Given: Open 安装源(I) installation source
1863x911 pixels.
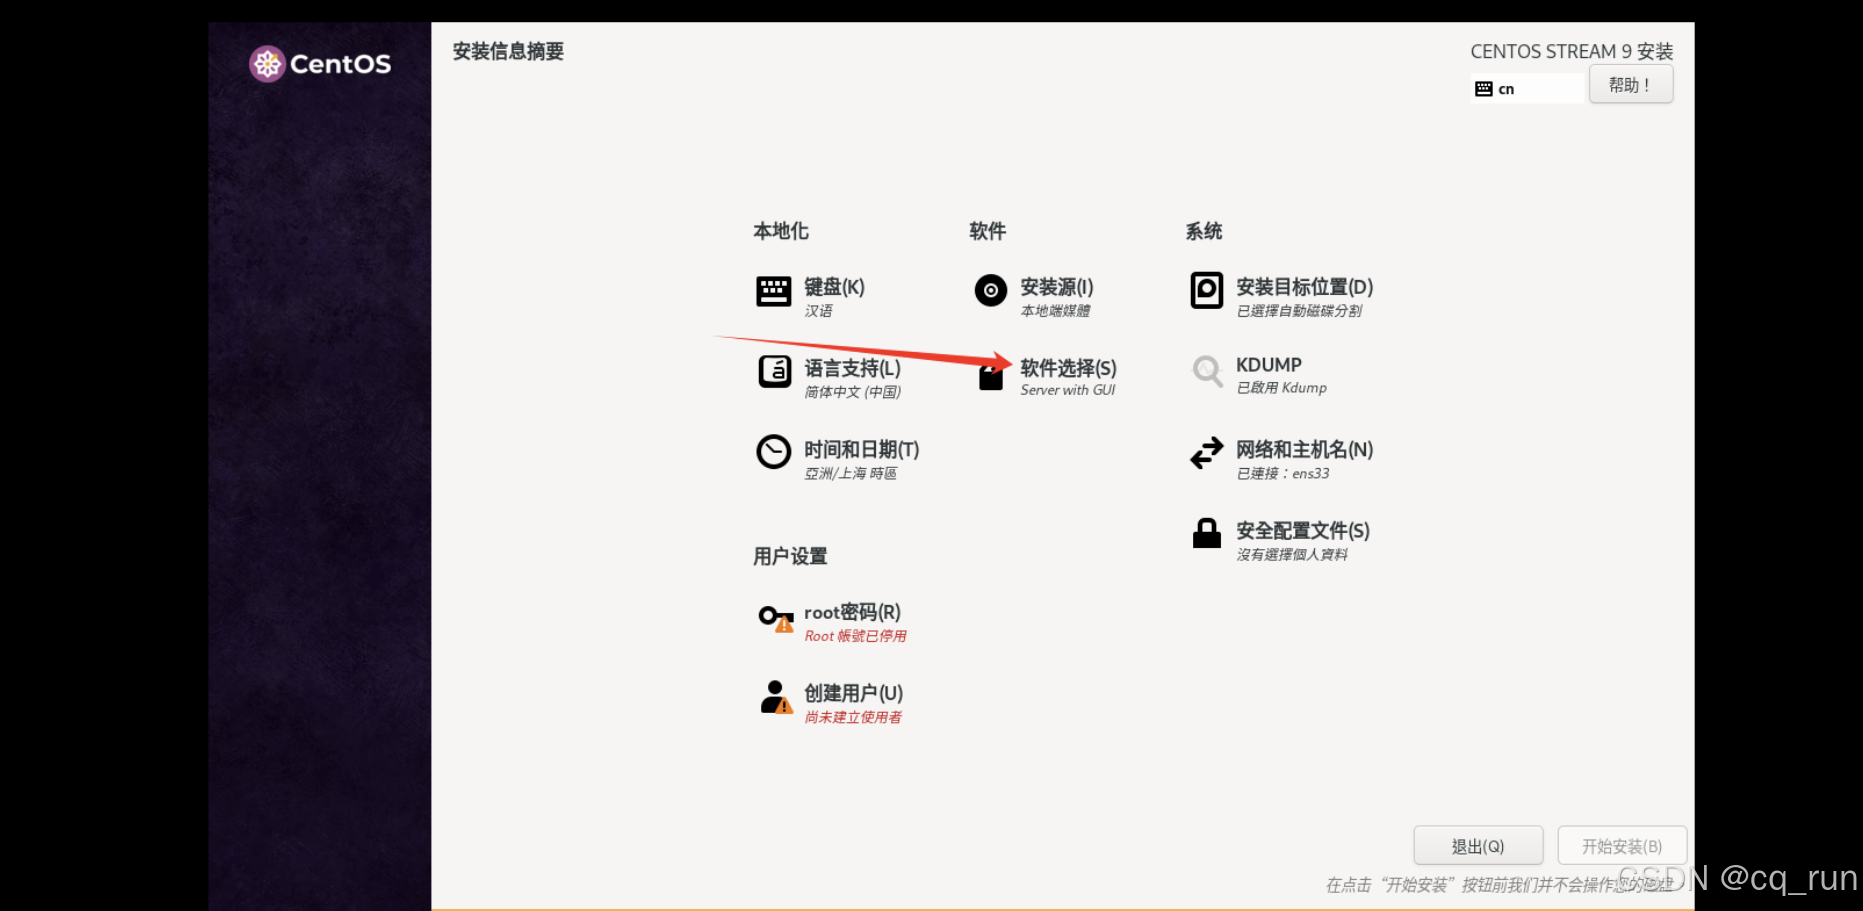Looking at the screenshot, I should coord(1057,287).
